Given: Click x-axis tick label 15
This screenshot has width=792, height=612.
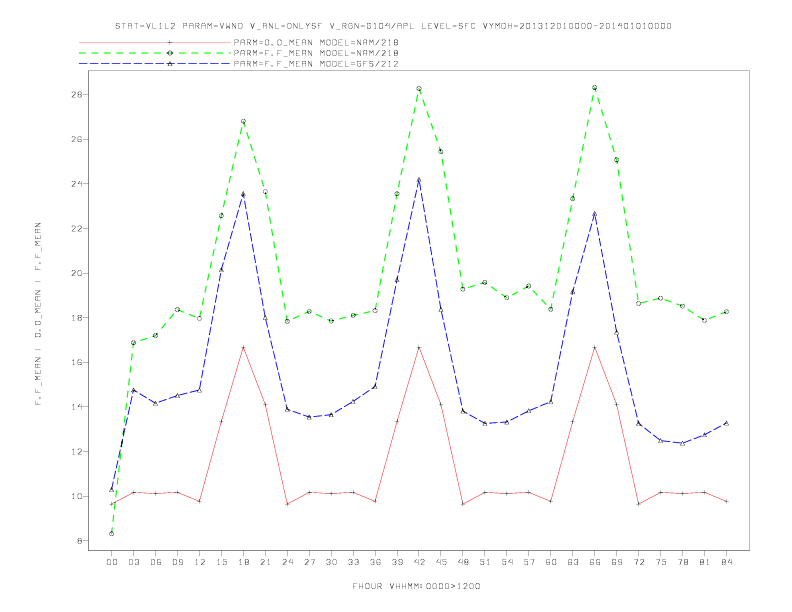Looking at the screenshot, I should click(221, 562).
